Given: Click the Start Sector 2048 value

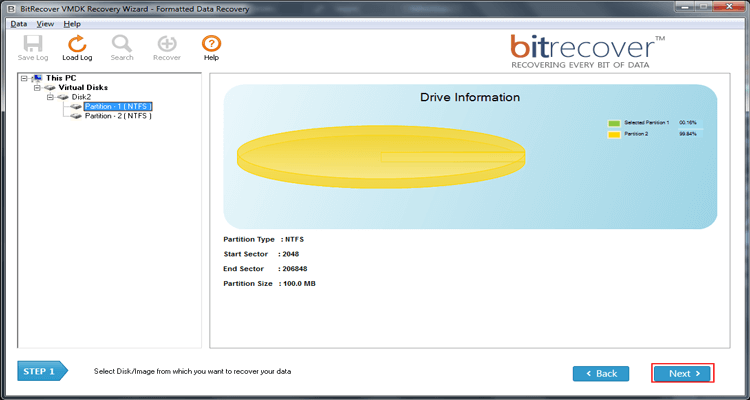Looking at the screenshot, I should click(x=291, y=254).
